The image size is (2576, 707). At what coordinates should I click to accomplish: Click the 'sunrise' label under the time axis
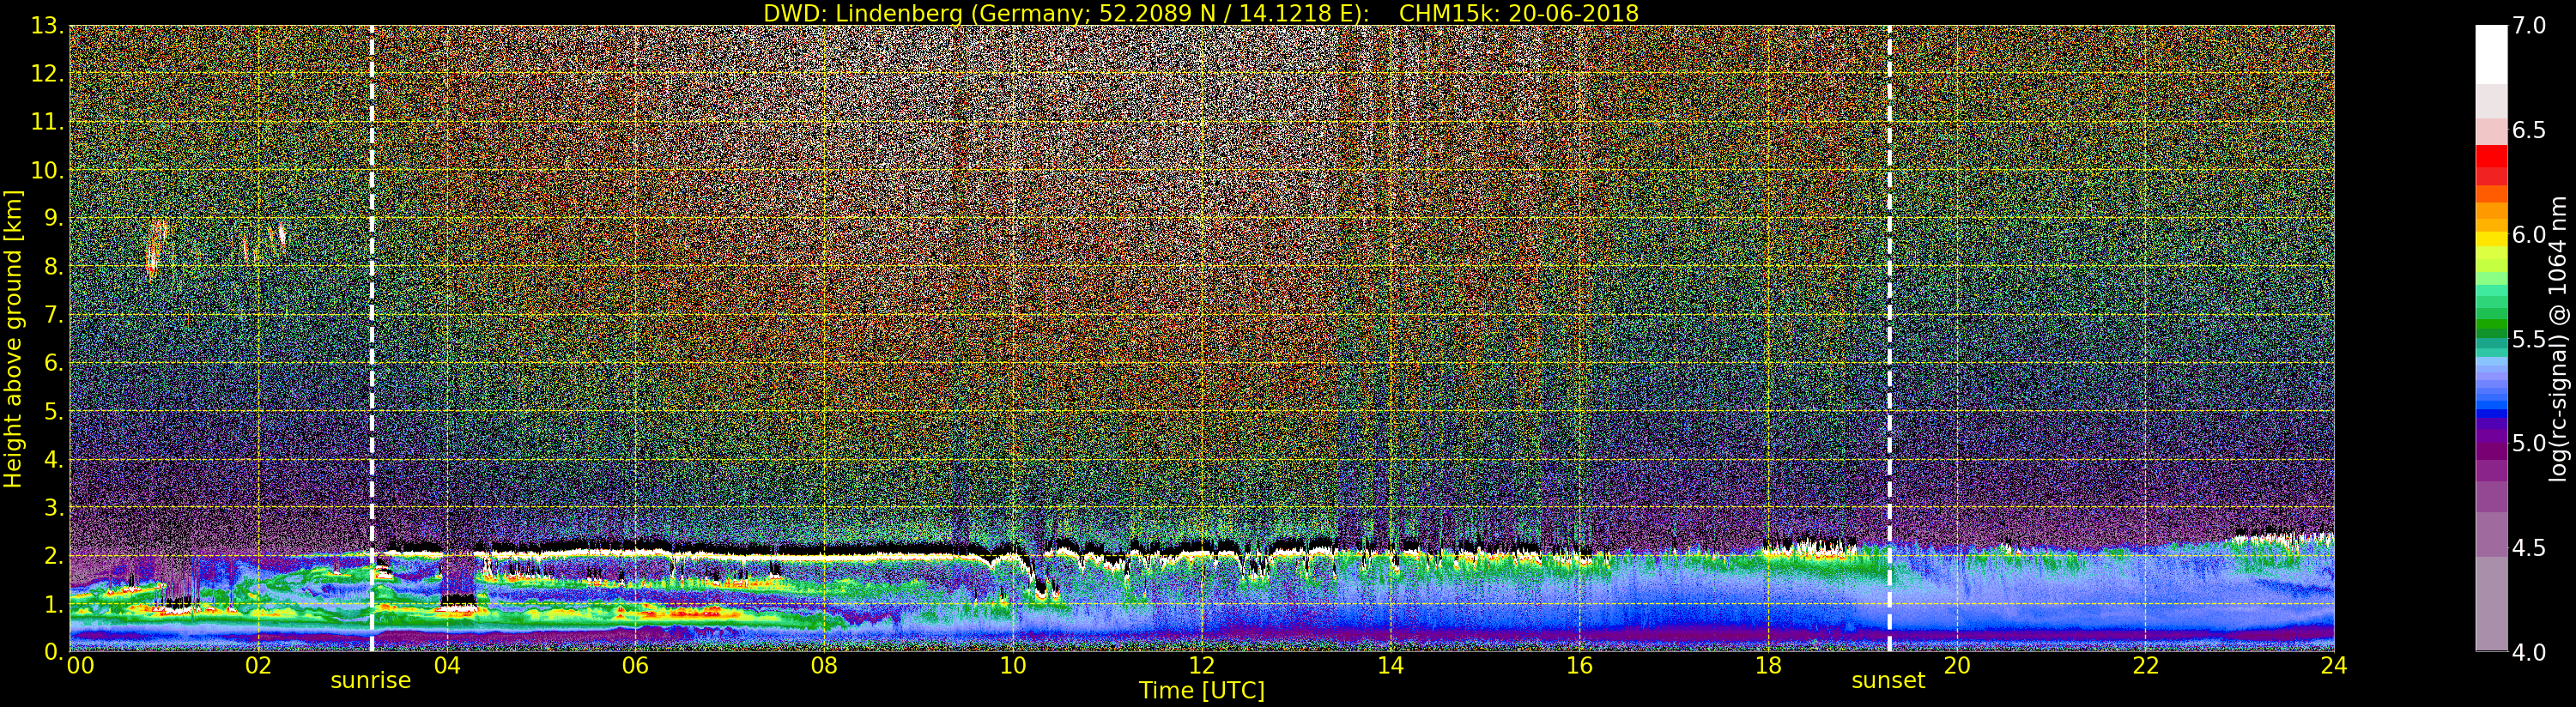[371, 680]
